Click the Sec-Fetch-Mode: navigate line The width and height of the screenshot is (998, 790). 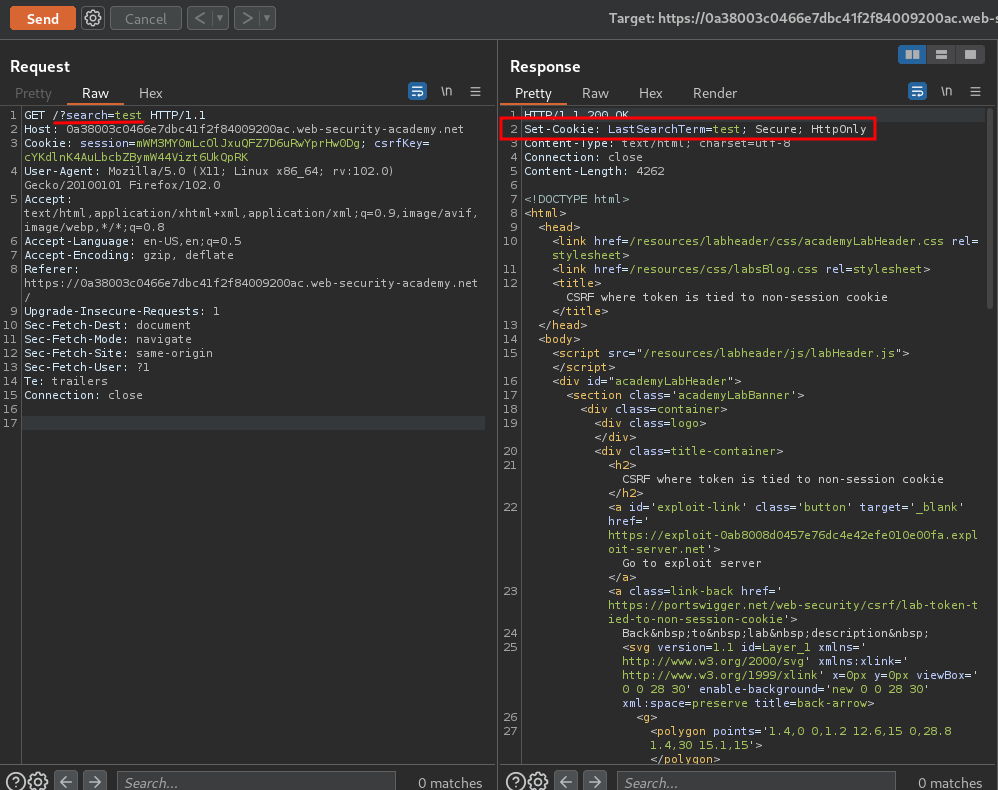[x=108, y=339]
